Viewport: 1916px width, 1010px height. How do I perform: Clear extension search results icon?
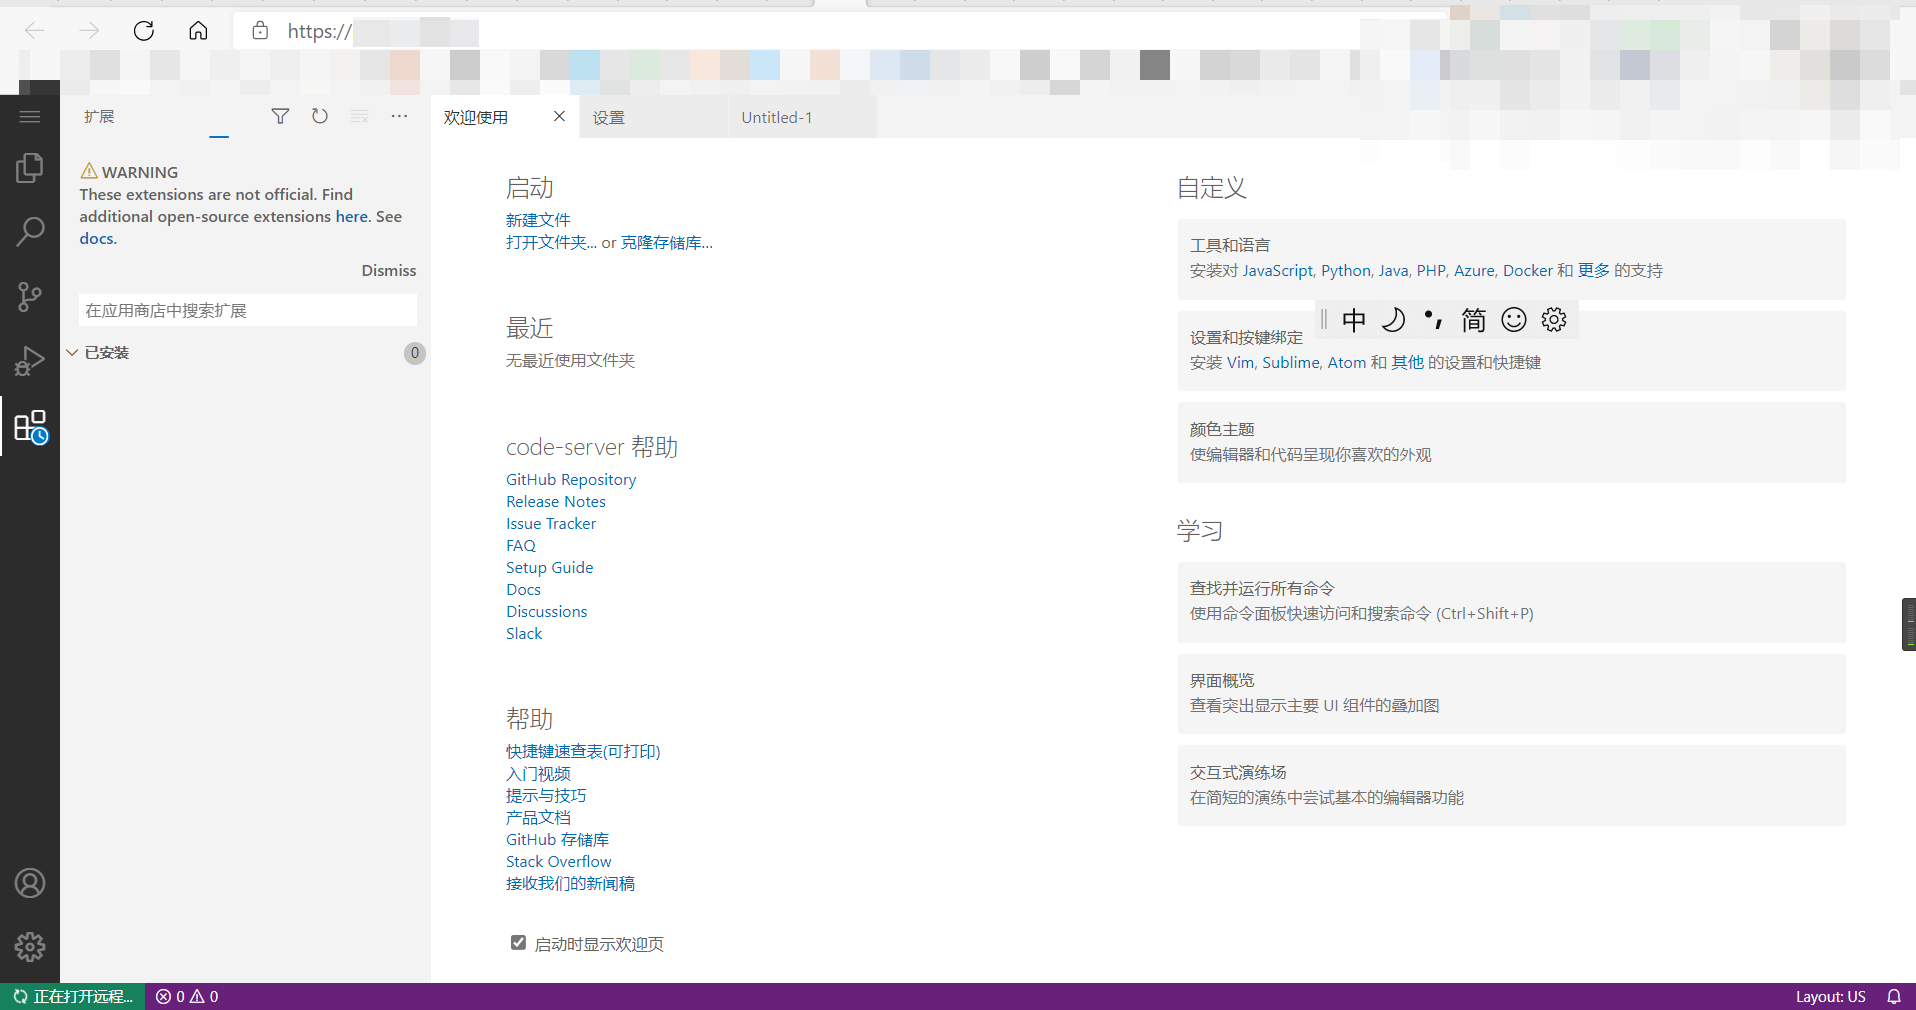pos(360,117)
